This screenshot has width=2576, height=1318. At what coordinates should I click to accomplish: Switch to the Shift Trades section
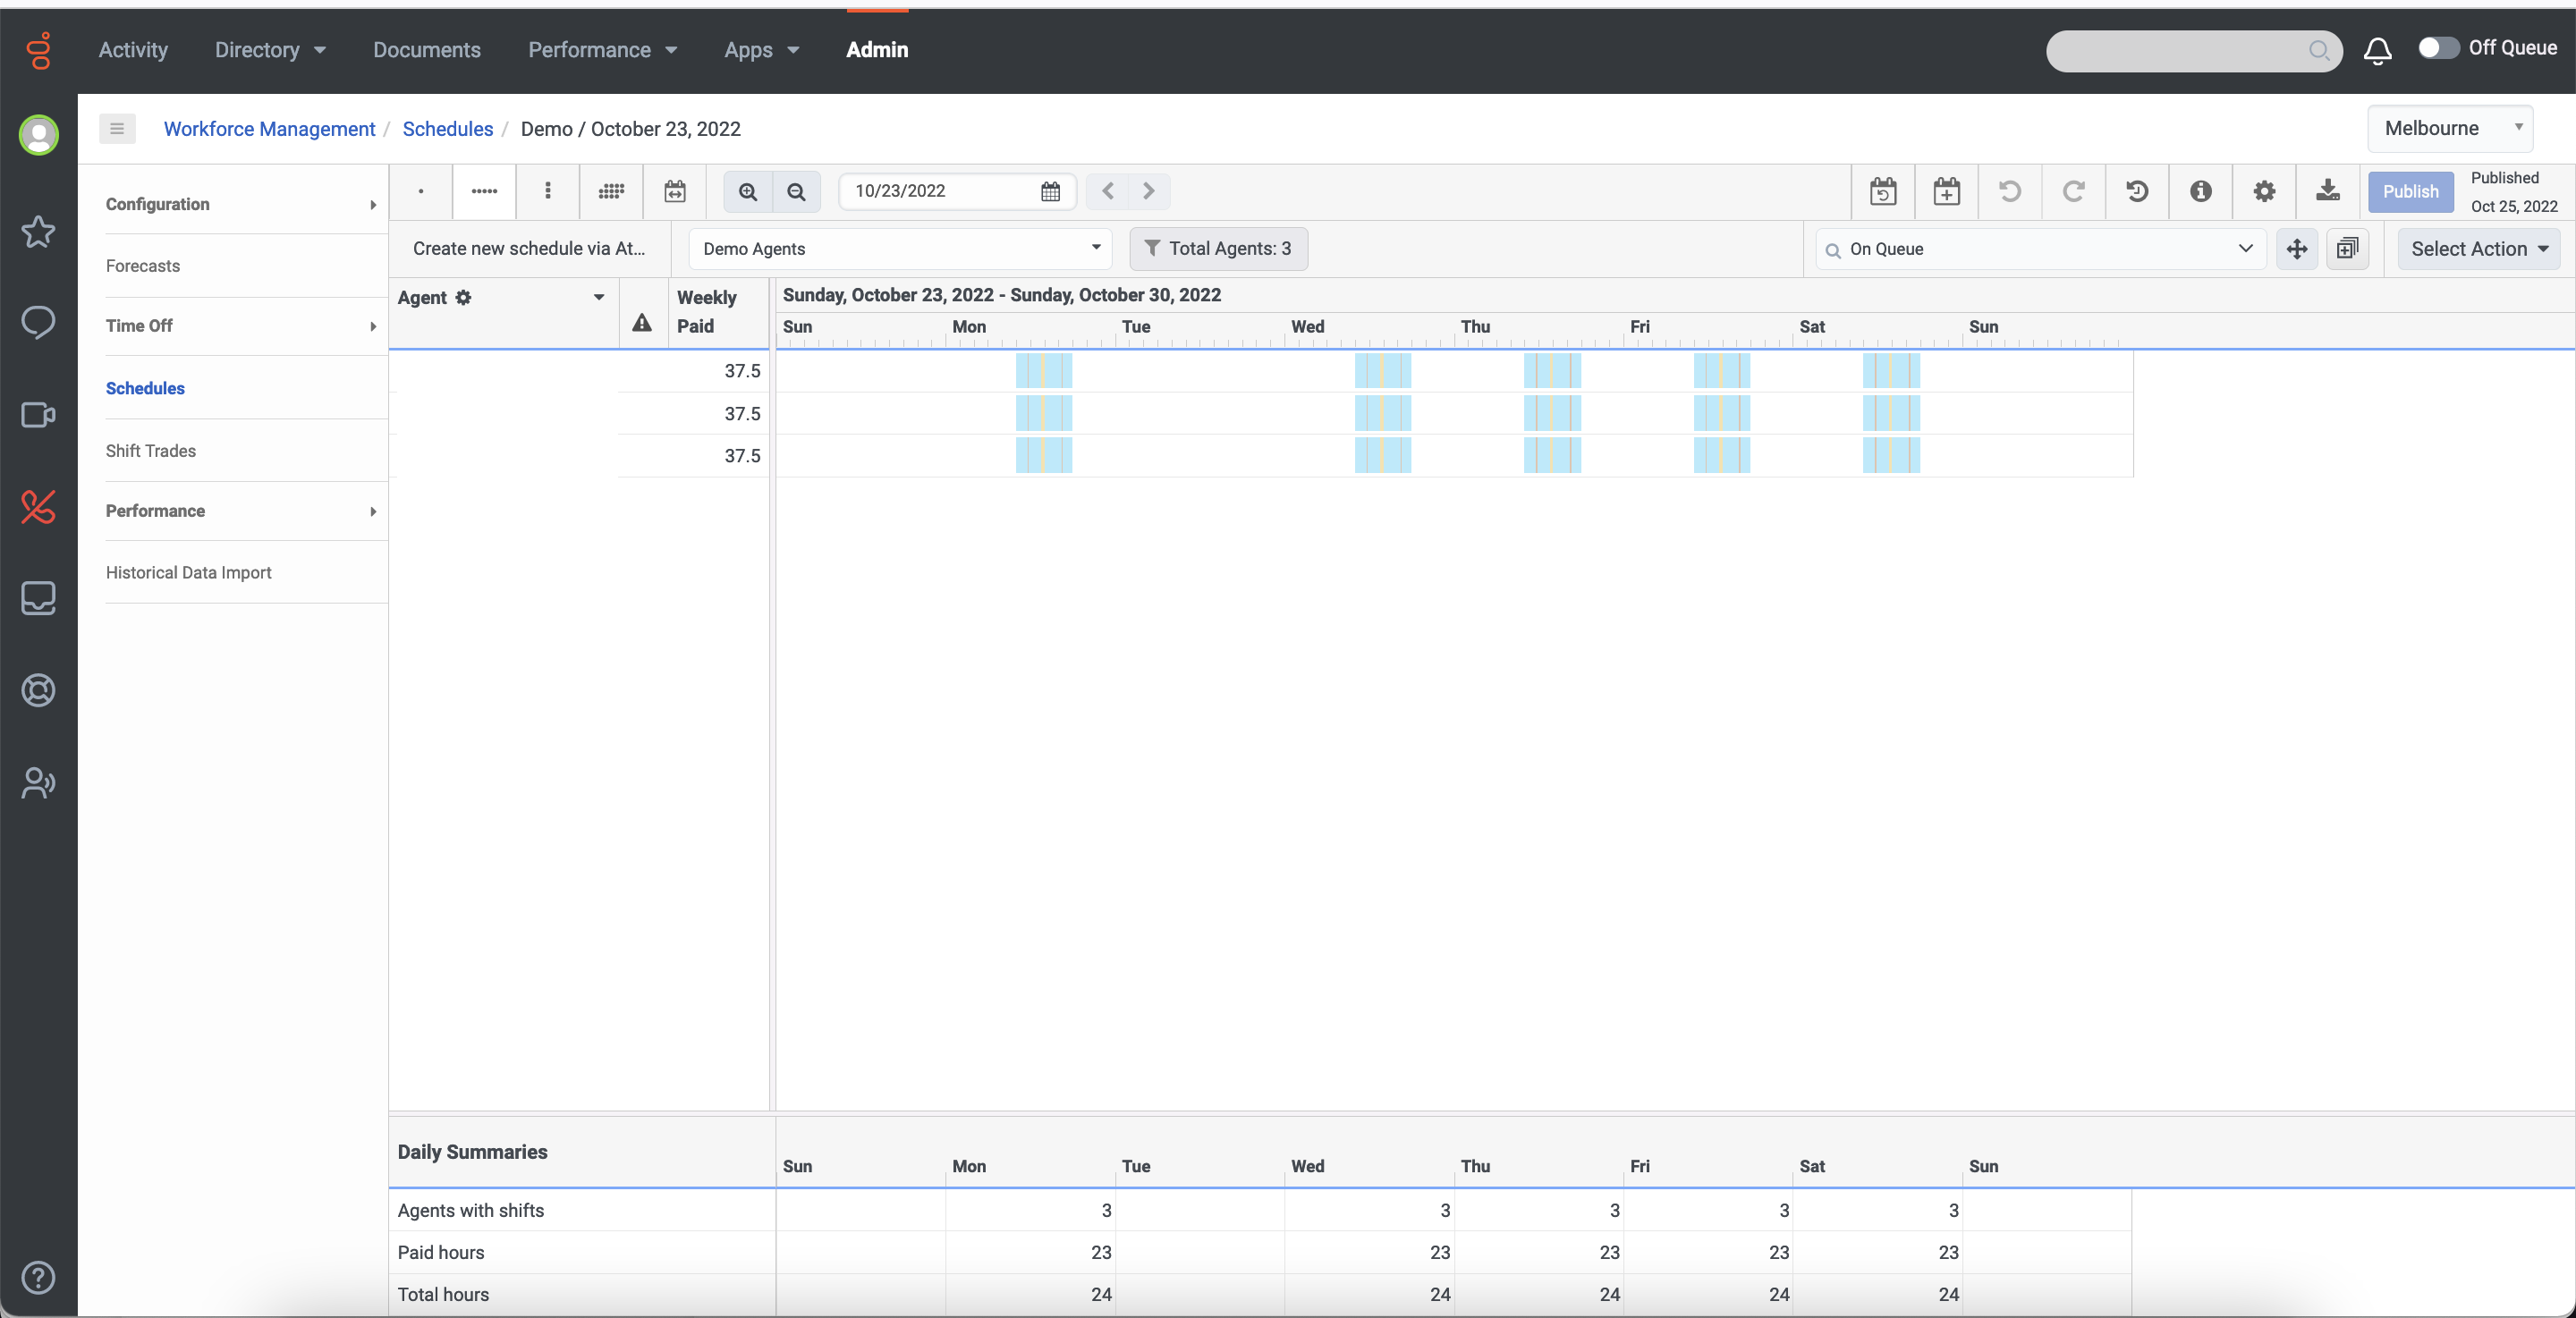150,450
